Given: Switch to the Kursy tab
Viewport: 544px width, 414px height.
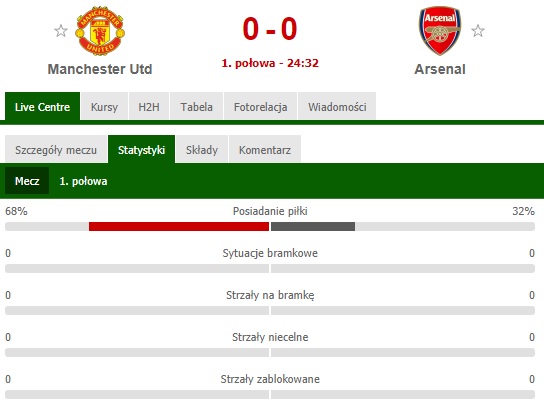Looking at the screenshot, I should pos(104,107).
